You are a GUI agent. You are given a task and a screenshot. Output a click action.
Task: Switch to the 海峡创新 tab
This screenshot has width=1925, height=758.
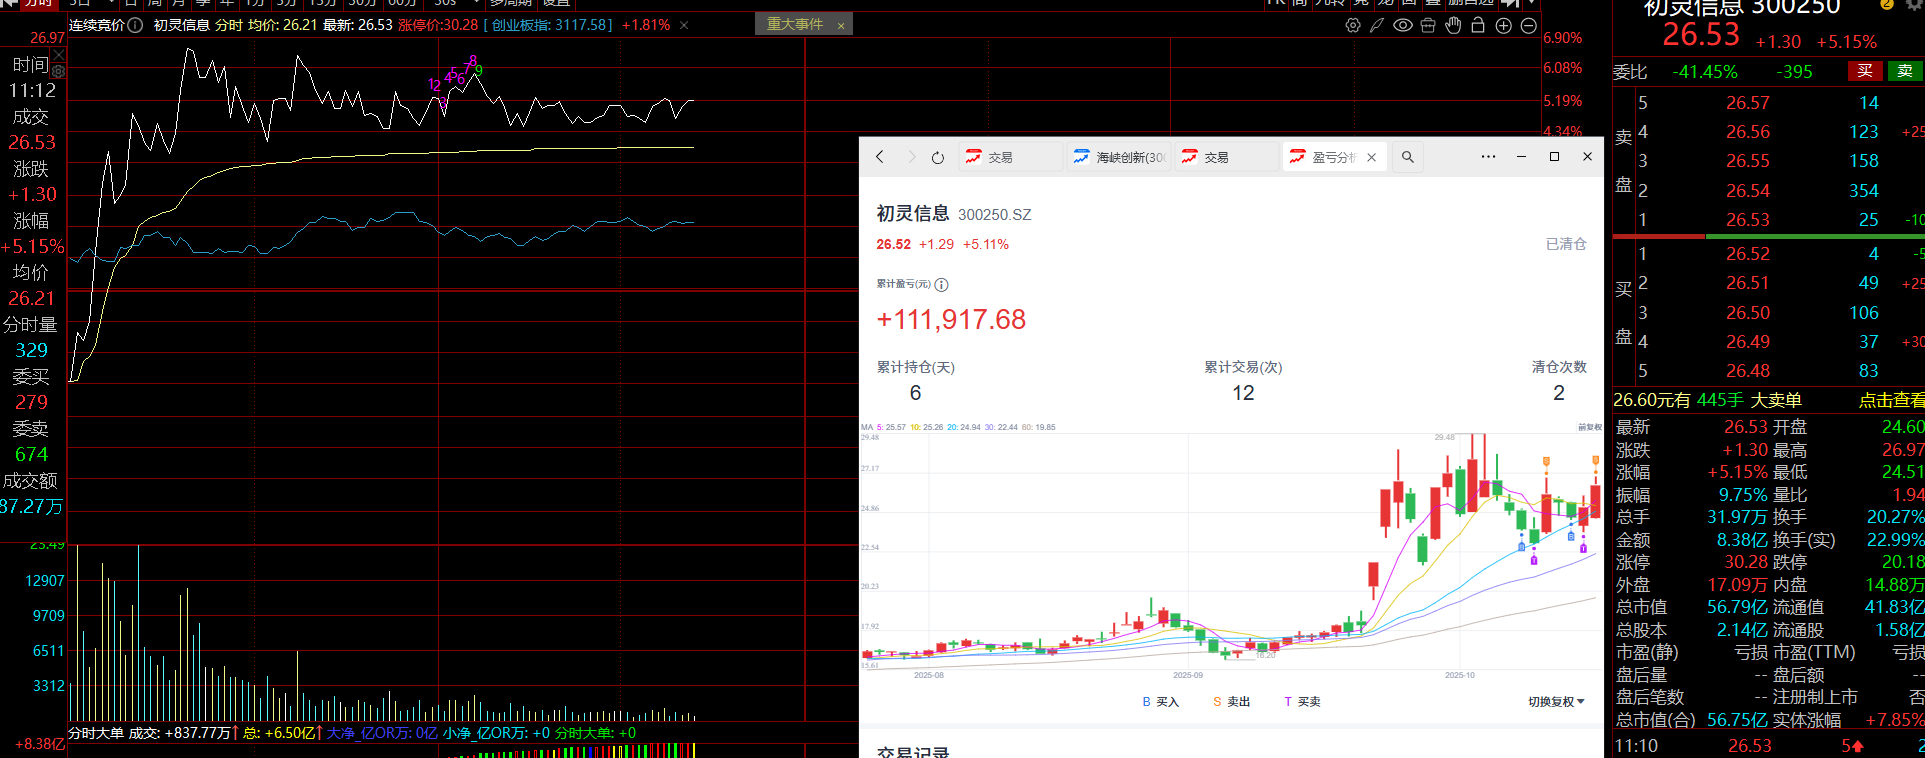tap(1119, 157)
